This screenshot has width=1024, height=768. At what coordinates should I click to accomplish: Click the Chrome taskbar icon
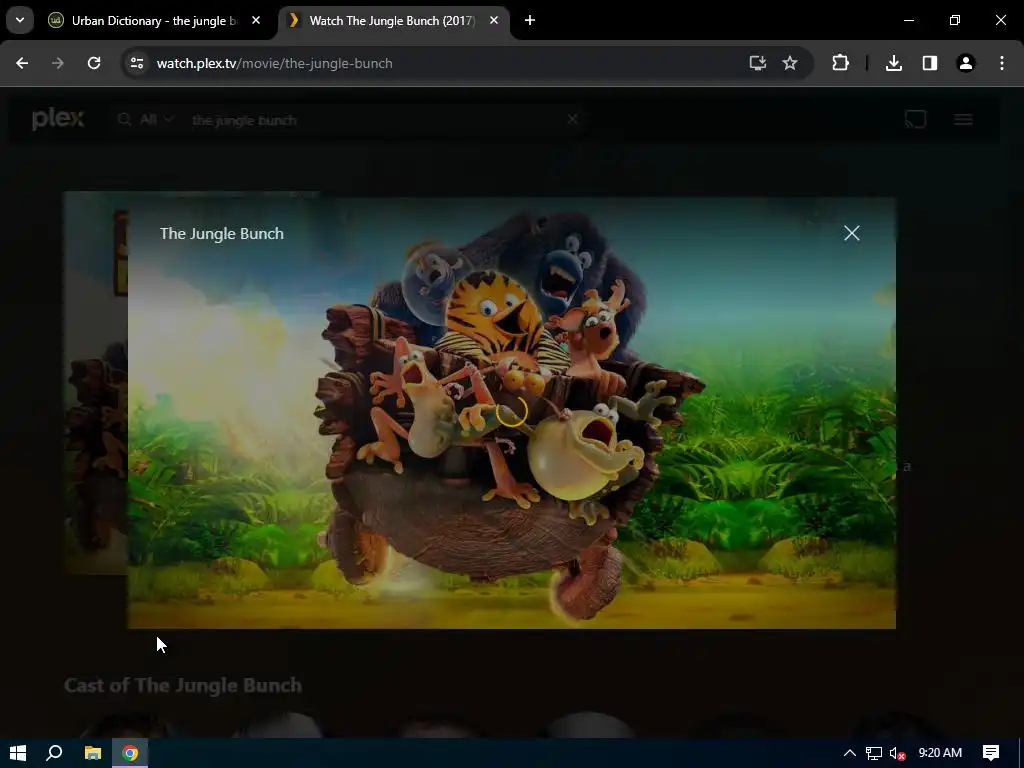pyautogui.click(x=130, y=753)
